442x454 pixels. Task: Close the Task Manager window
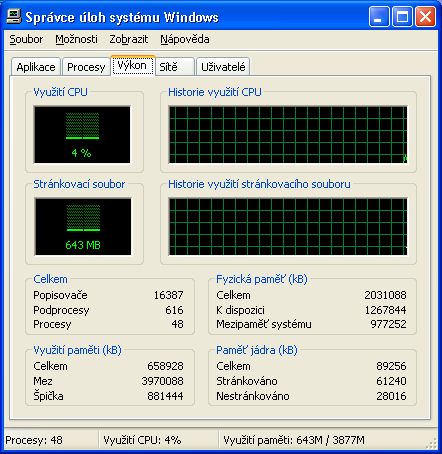425,16
